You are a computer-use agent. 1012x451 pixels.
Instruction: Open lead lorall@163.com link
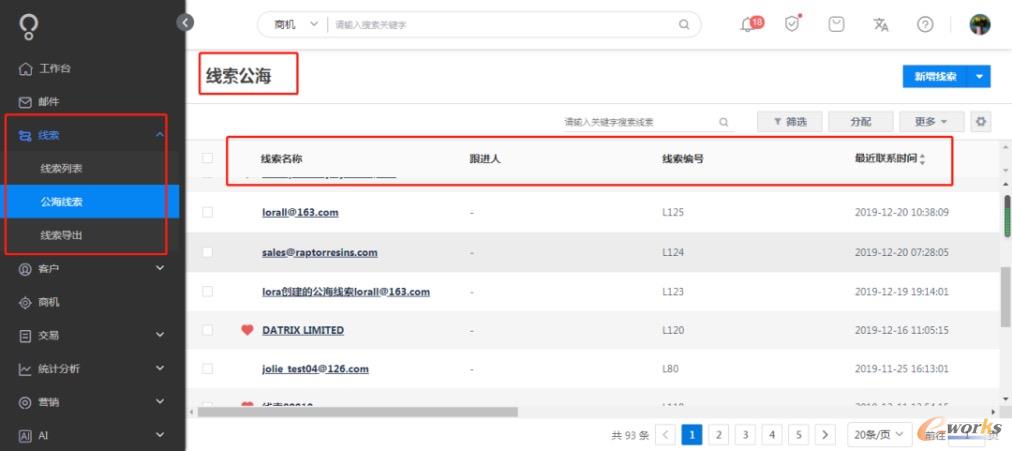(x=300, y=212)
